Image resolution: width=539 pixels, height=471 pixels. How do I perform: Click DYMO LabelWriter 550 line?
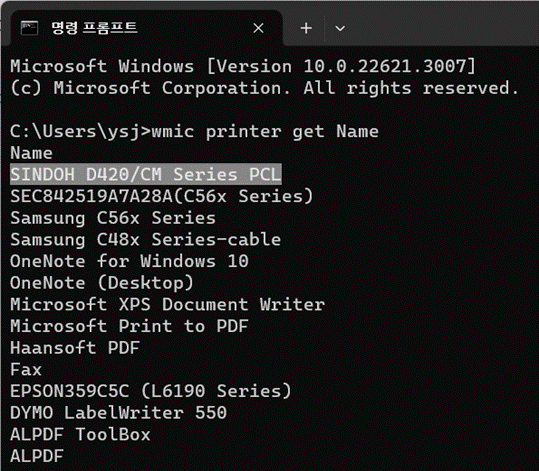pyautogui.click(x=118, y=413)
